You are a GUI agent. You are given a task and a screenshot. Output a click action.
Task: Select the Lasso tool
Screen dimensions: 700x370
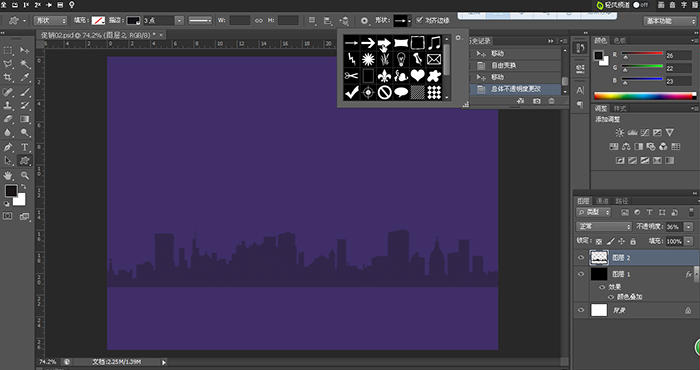point(8,64)
